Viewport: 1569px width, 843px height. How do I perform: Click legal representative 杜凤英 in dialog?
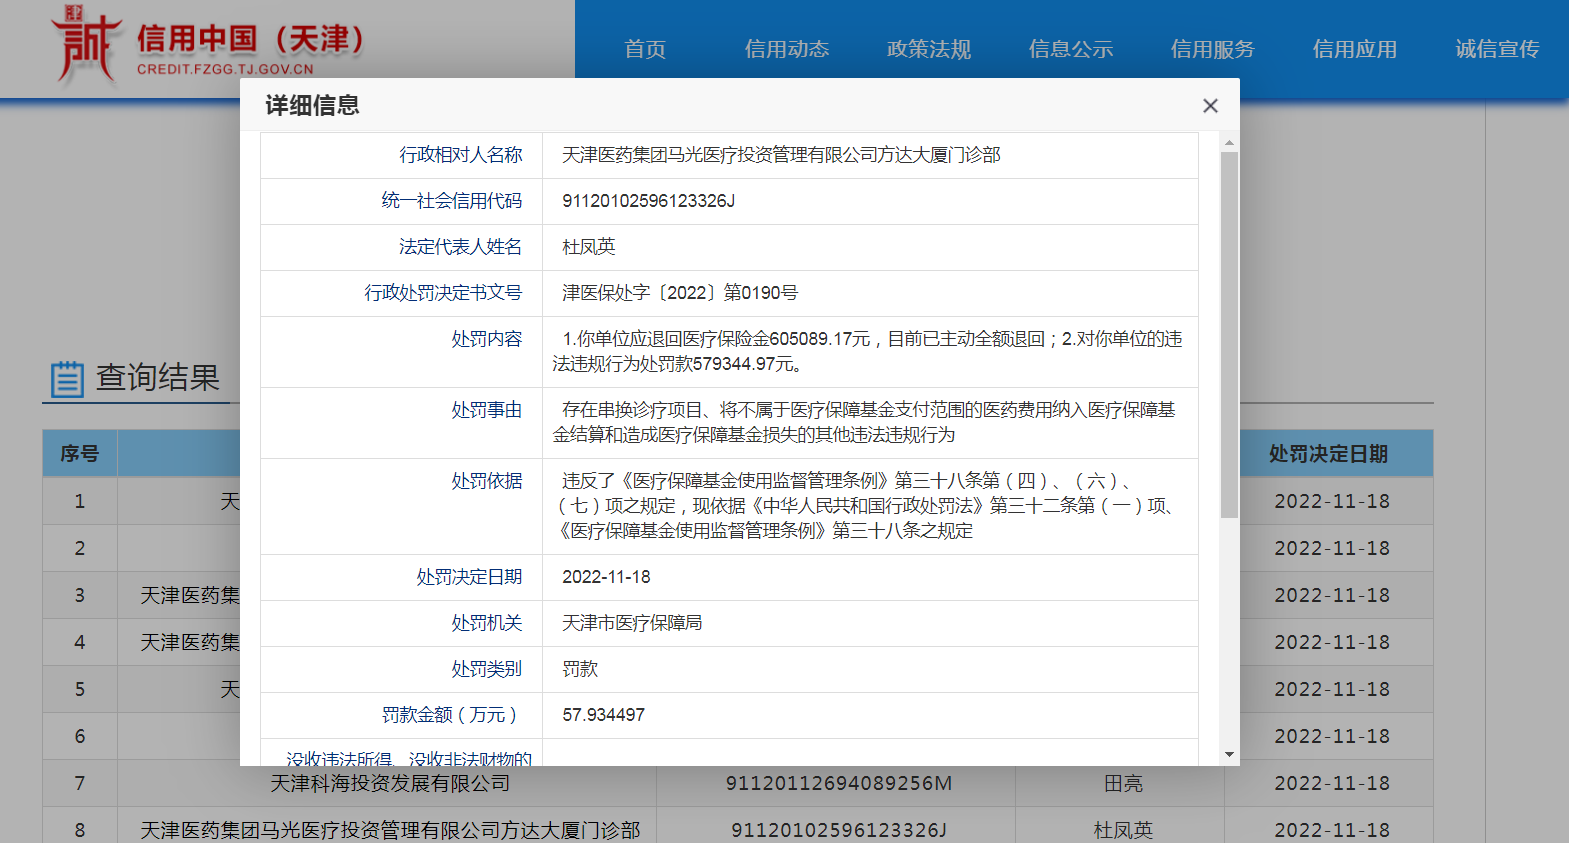[589, 247]
